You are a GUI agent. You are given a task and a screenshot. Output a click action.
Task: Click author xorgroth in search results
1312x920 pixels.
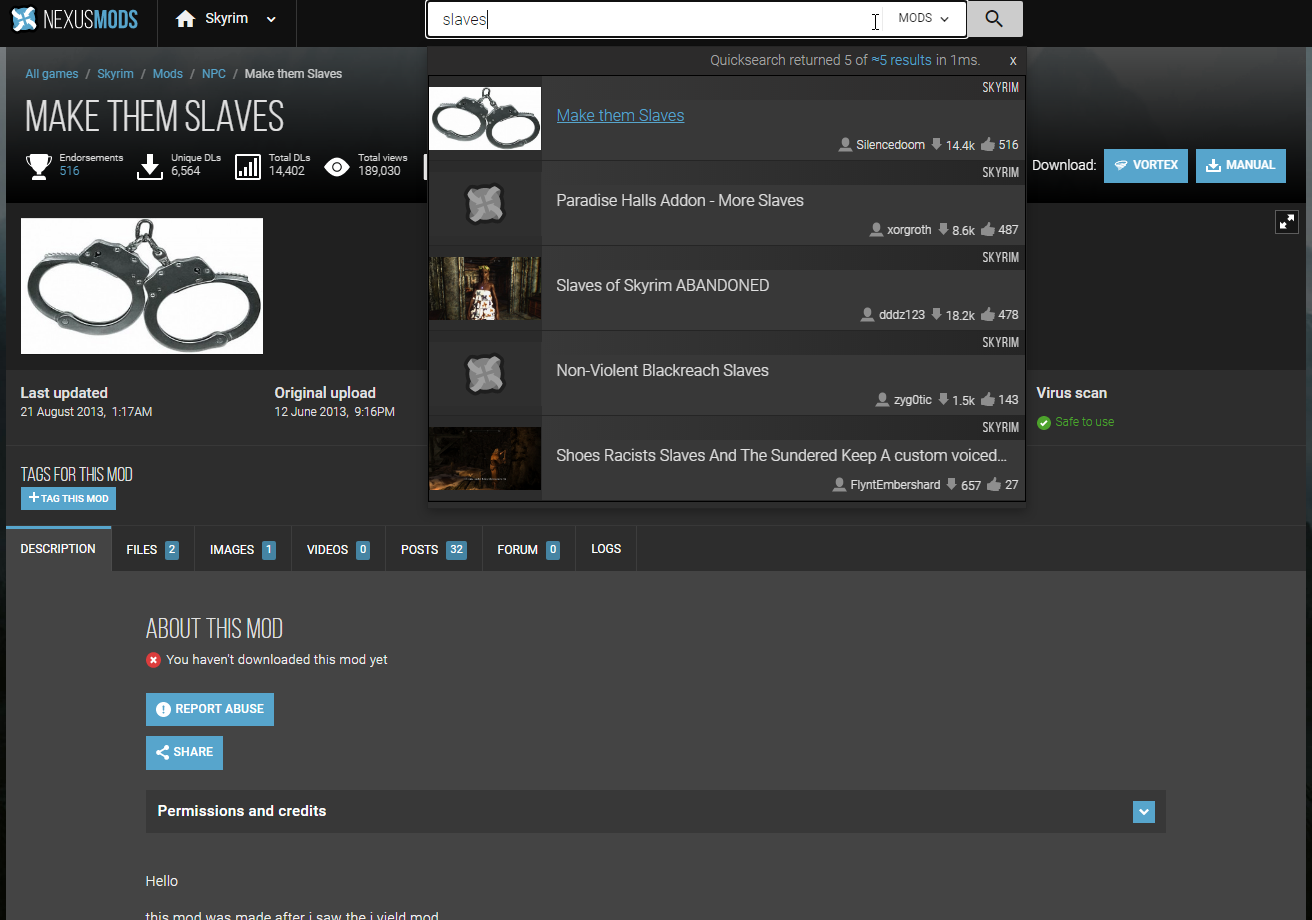909,230
